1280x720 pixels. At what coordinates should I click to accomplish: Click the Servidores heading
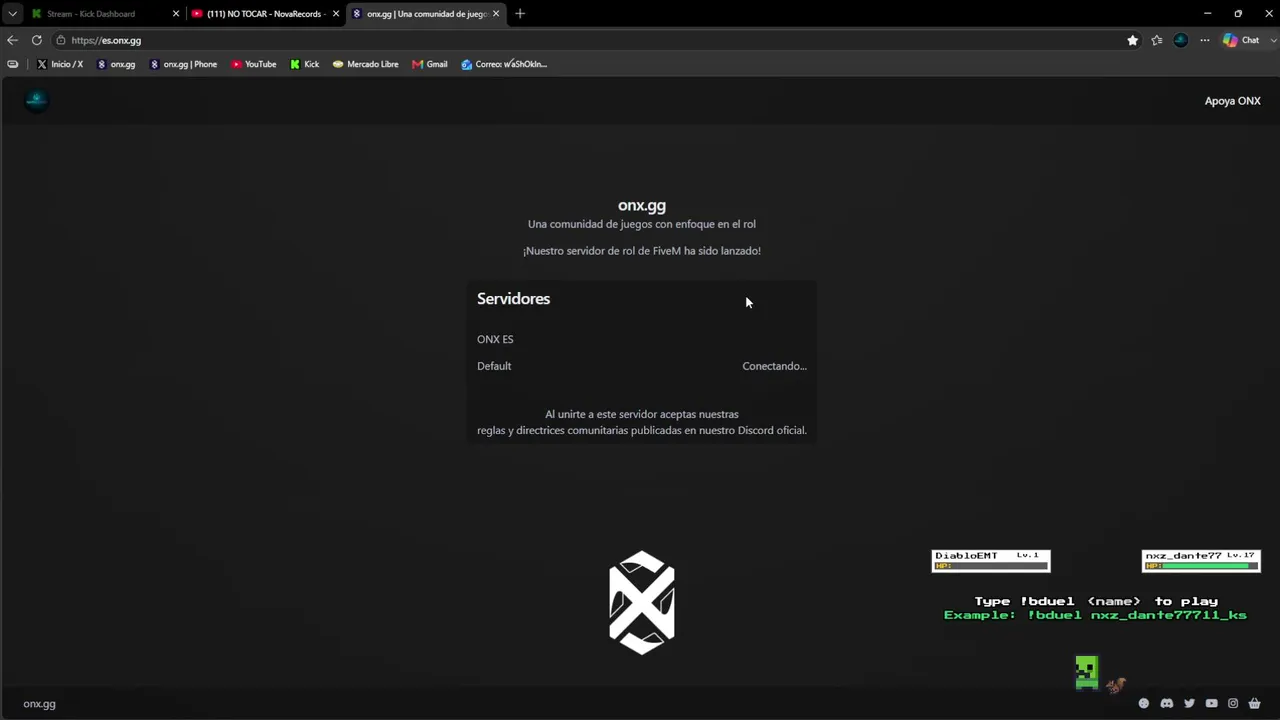(513, 299)
